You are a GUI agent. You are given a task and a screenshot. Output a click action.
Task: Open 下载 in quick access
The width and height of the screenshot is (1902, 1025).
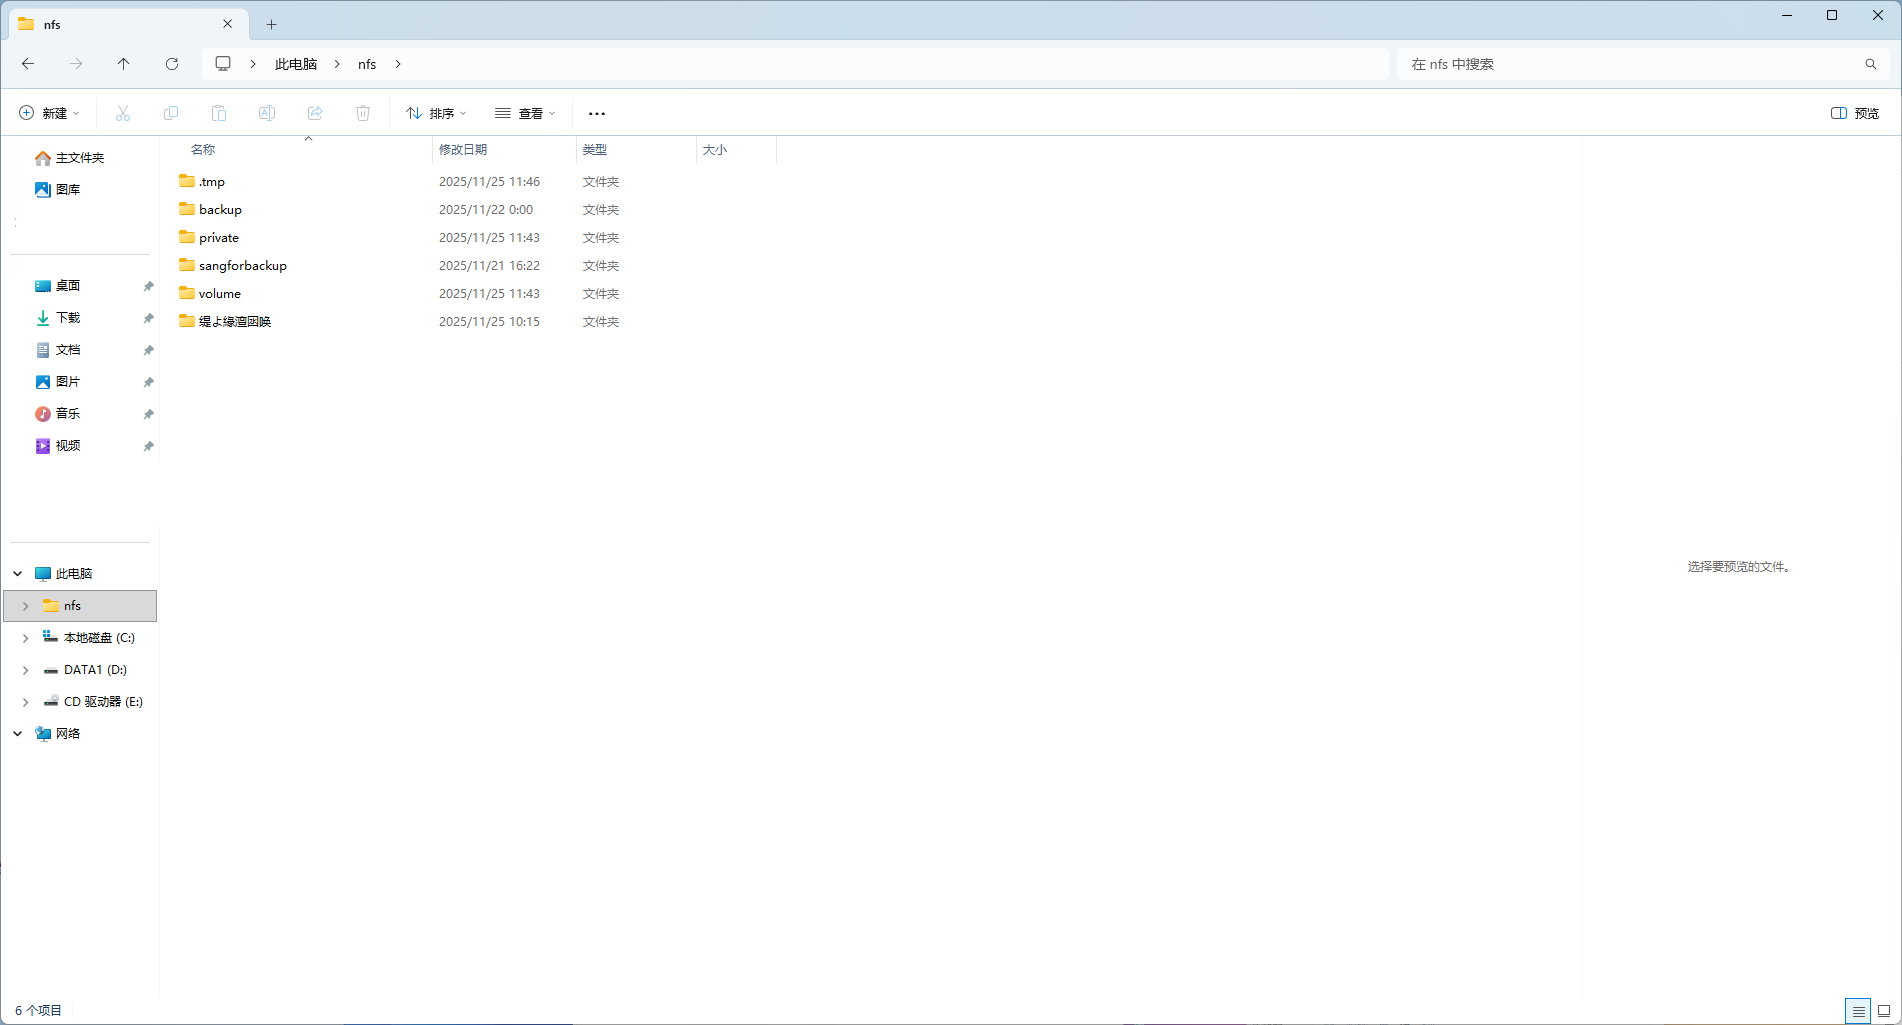(57, 318)
